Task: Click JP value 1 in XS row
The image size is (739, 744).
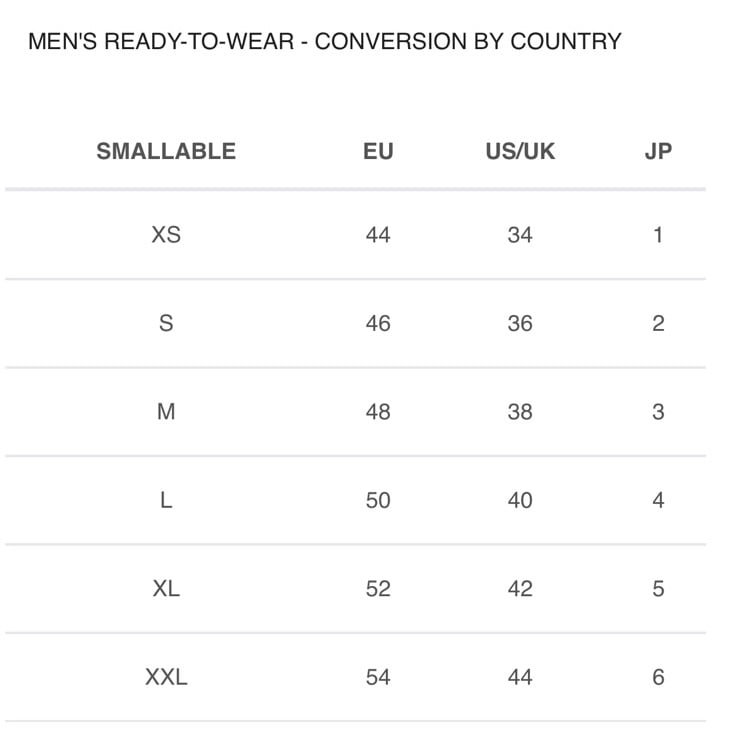Action: [x=658, y=235]
